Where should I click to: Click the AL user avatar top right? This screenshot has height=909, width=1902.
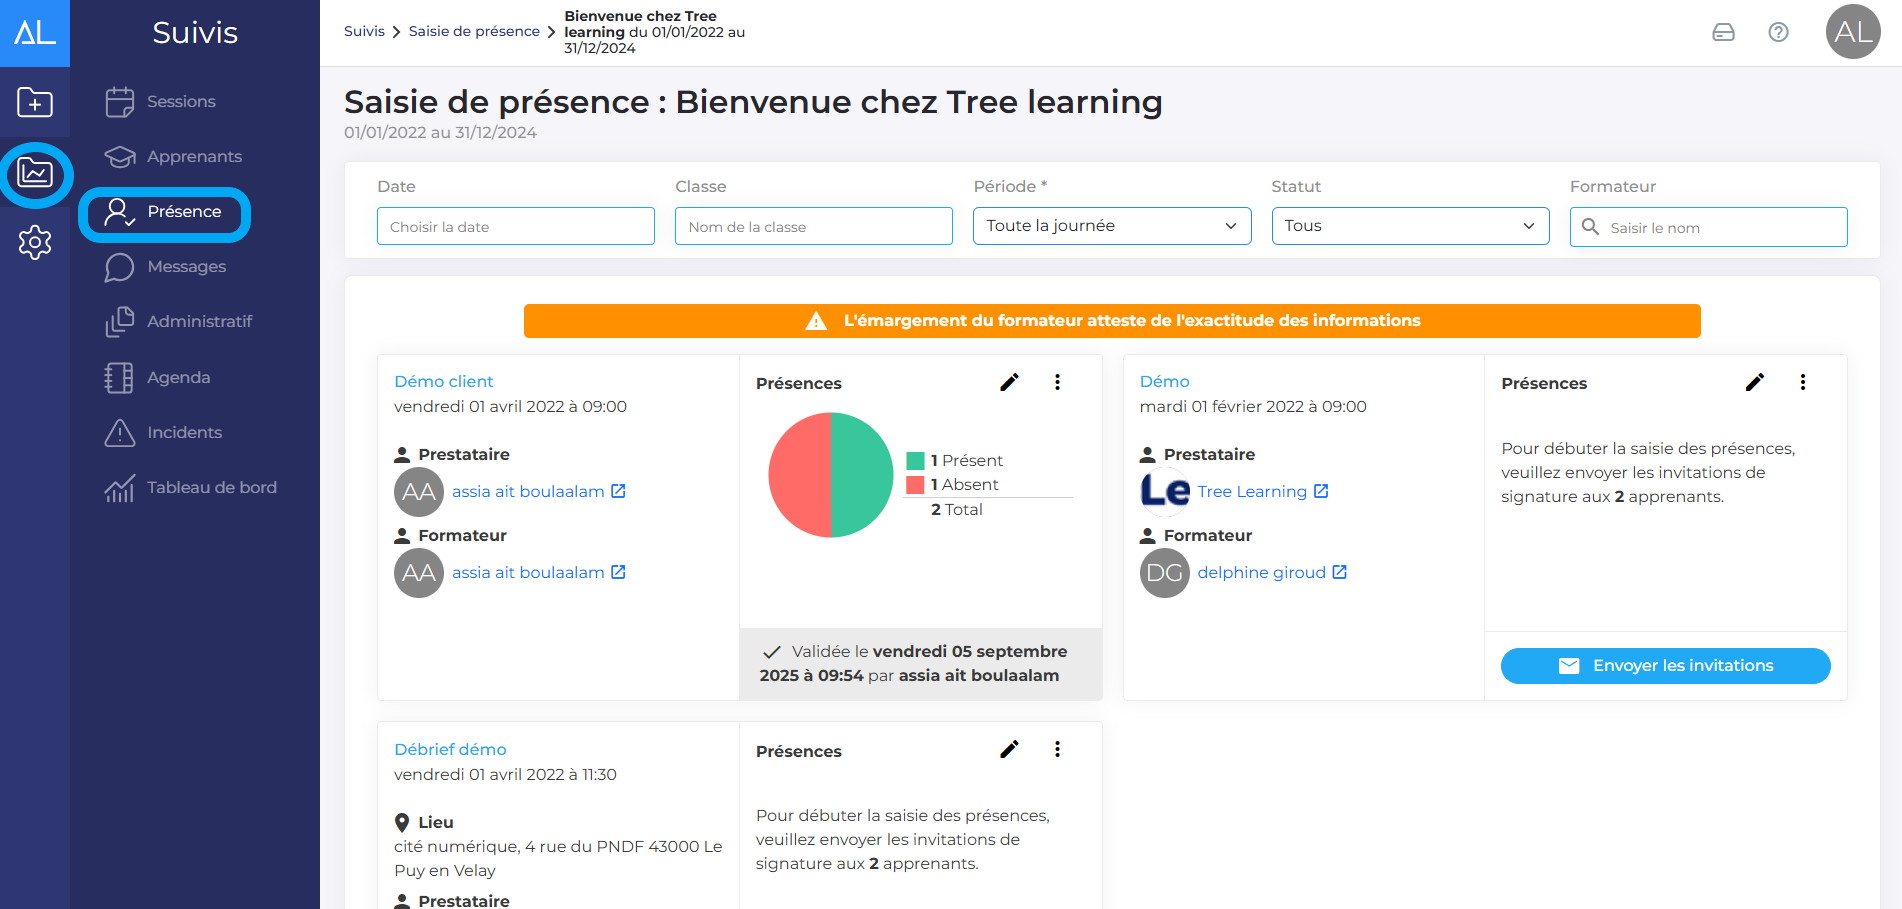tap(1852, 32)
